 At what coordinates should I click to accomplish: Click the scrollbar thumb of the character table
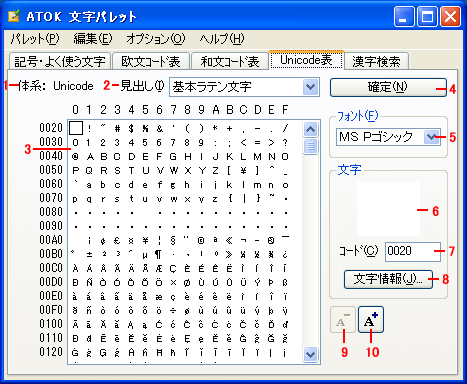[311, 146]
